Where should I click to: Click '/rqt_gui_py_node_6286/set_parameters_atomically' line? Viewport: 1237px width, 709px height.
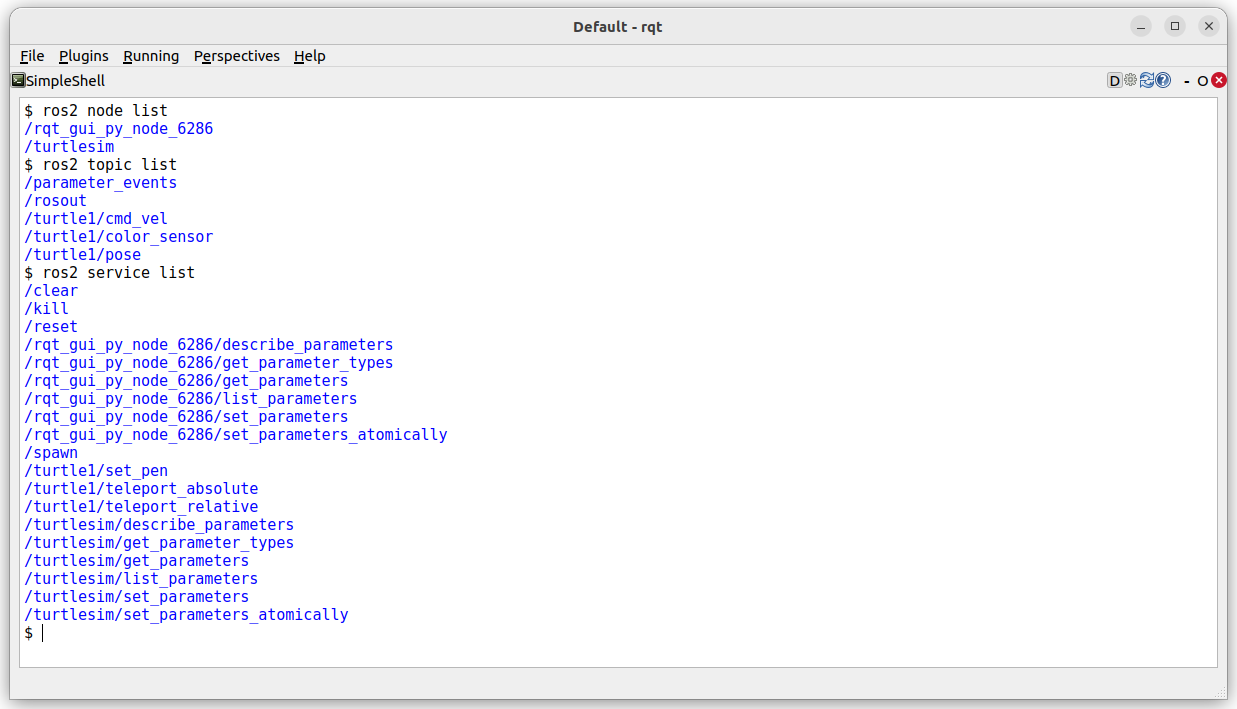(236, 434)
